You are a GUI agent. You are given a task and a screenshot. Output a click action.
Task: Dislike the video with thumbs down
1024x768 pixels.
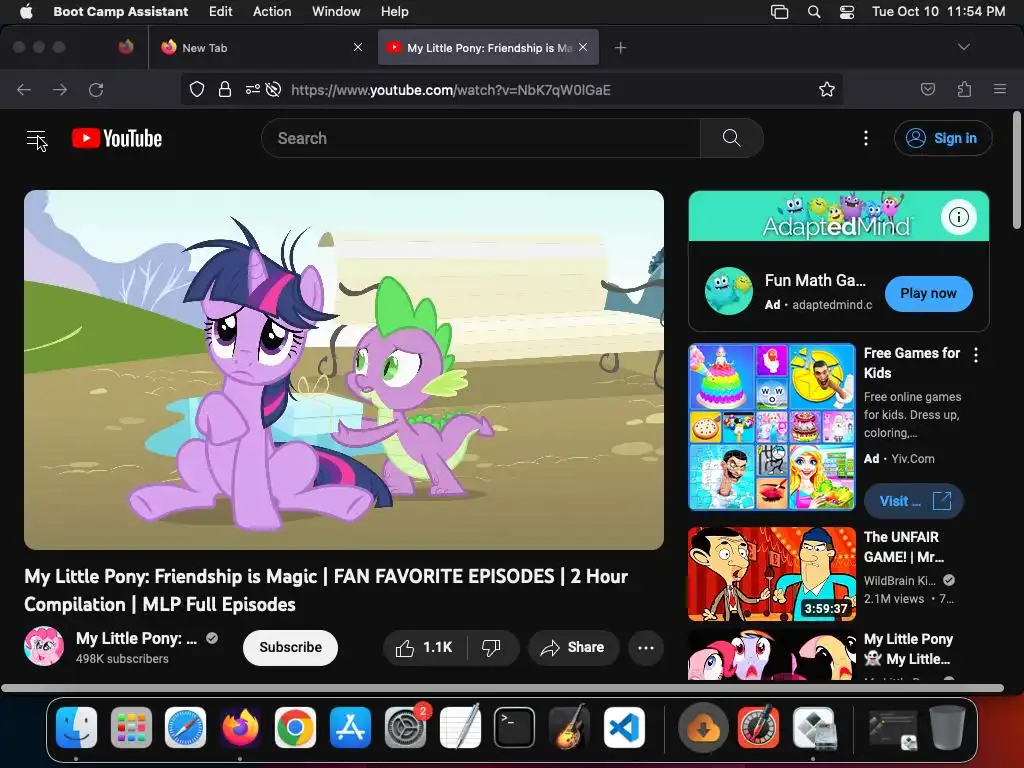pos(491,647)
